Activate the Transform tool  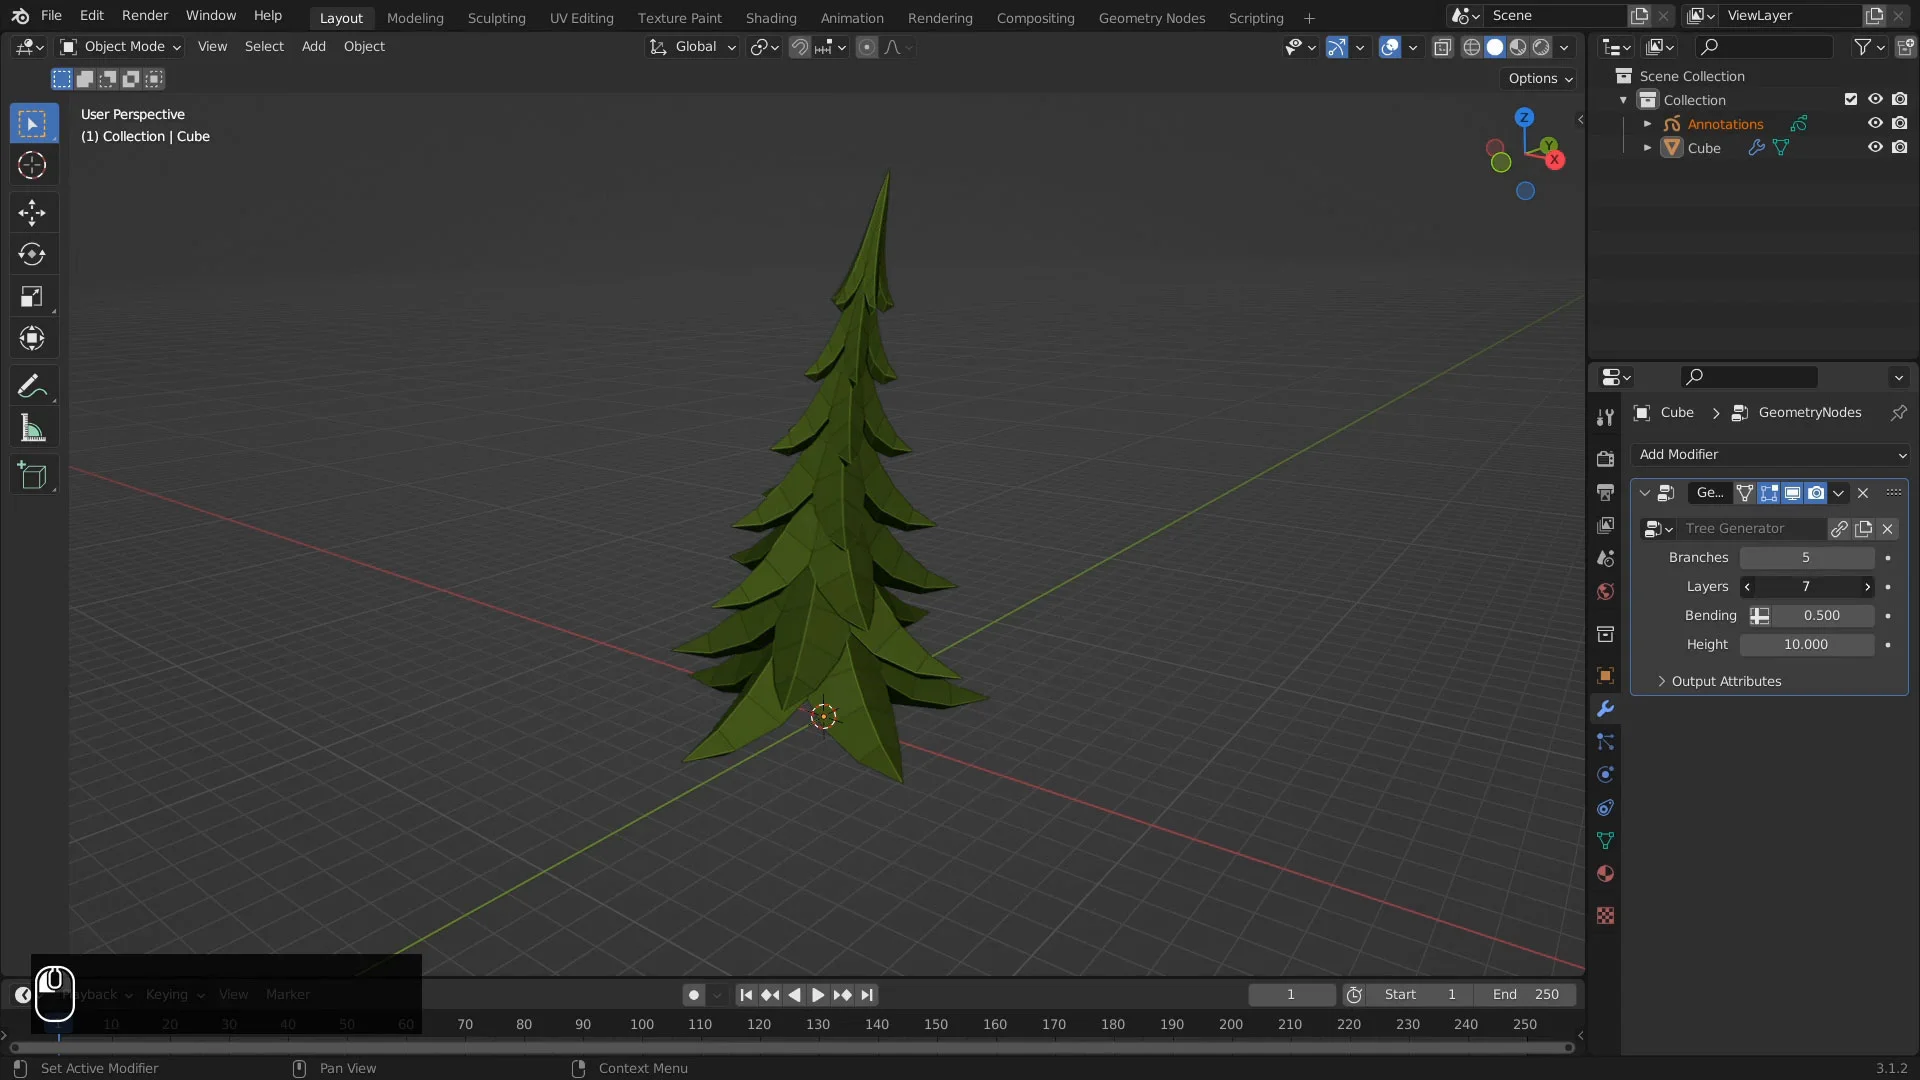32,338
